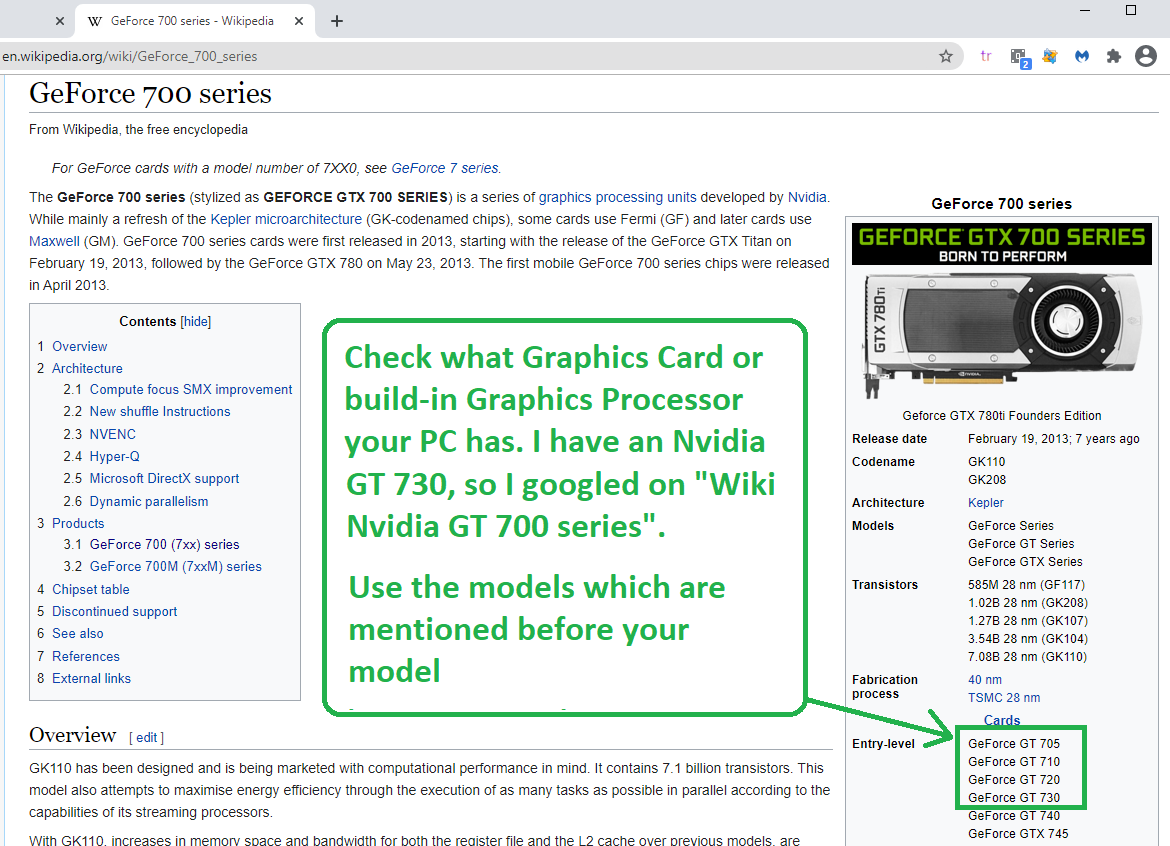Open the Maxwell link
The image size is (1170, 846).
[x=54, y=241]
